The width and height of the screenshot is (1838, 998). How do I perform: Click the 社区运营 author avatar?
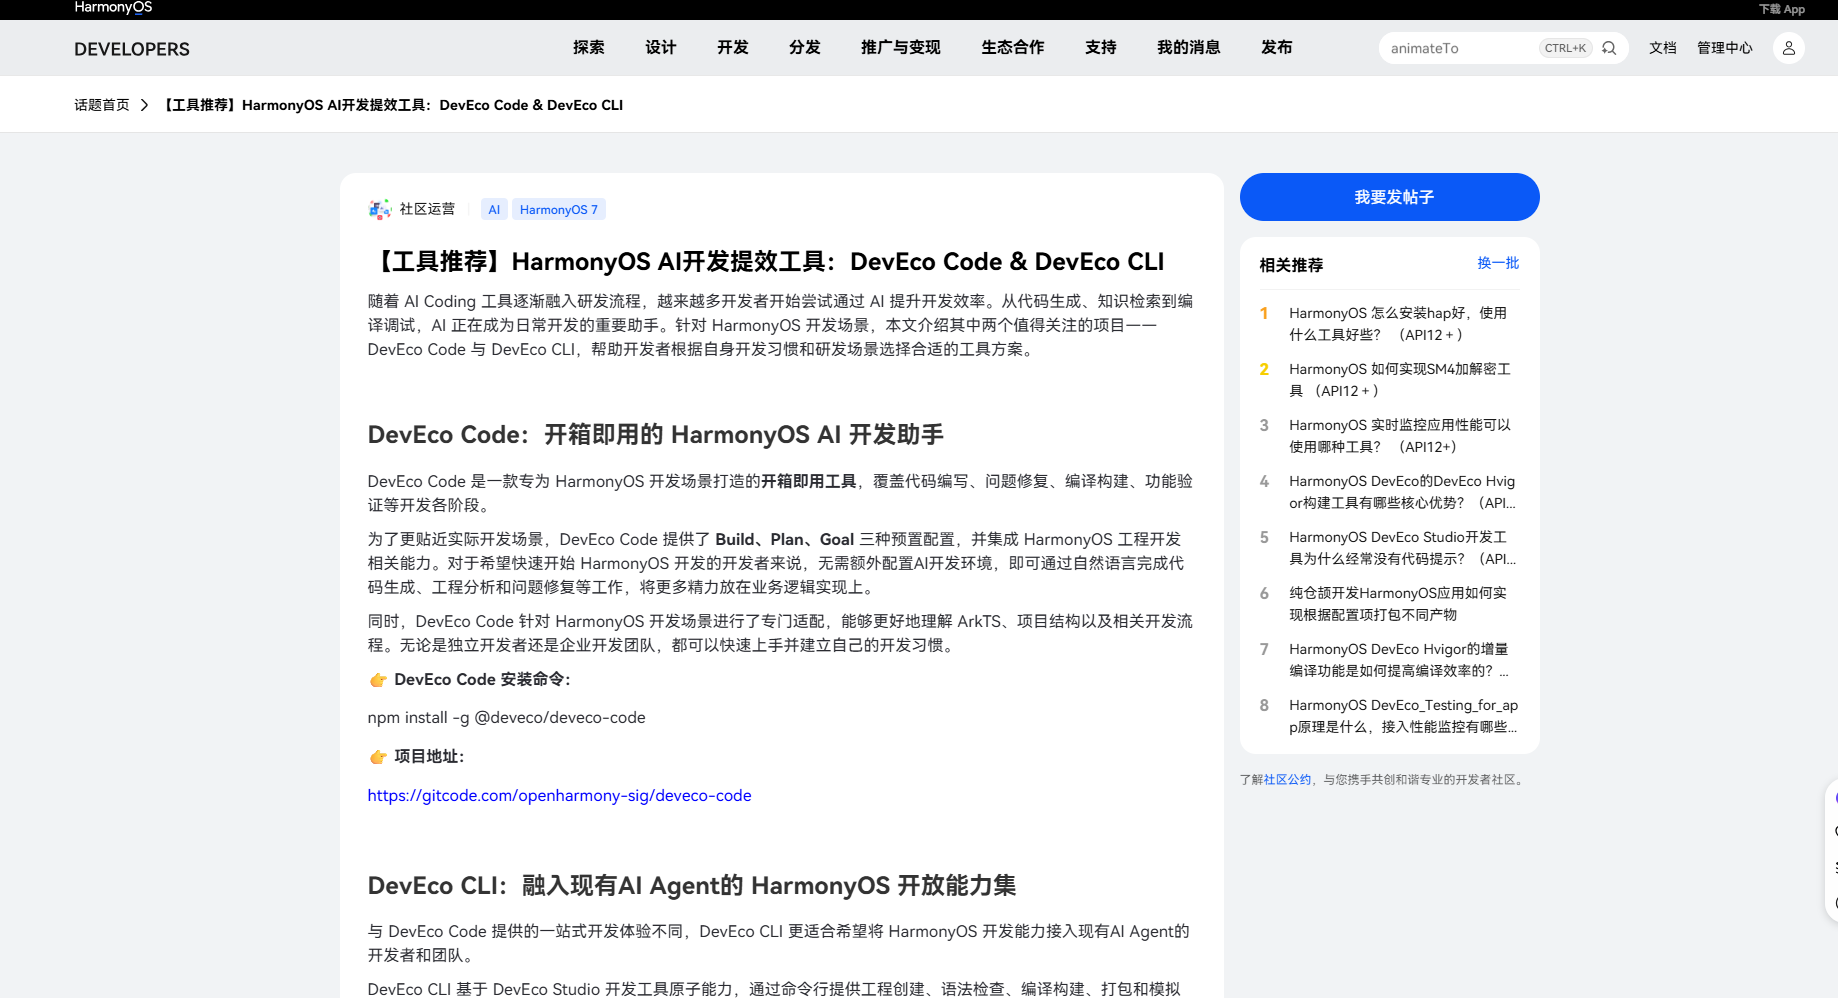[x=380, y=209]
